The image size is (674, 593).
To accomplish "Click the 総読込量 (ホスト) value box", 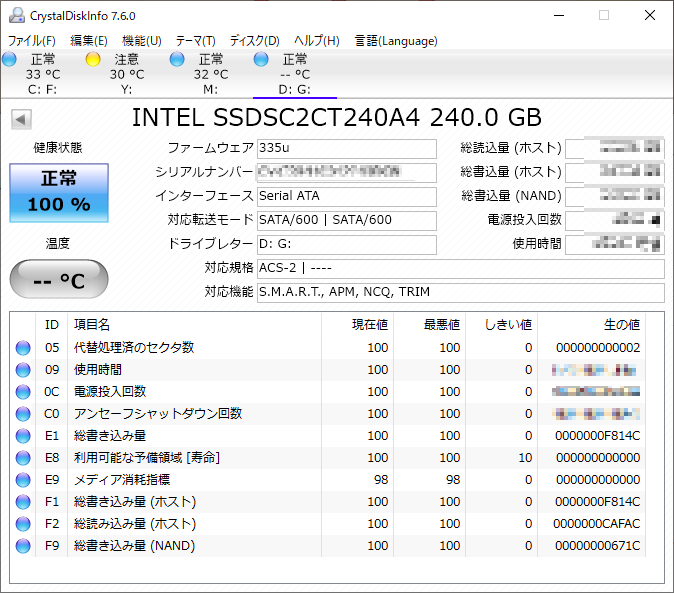I will click(x=615, y=148).
